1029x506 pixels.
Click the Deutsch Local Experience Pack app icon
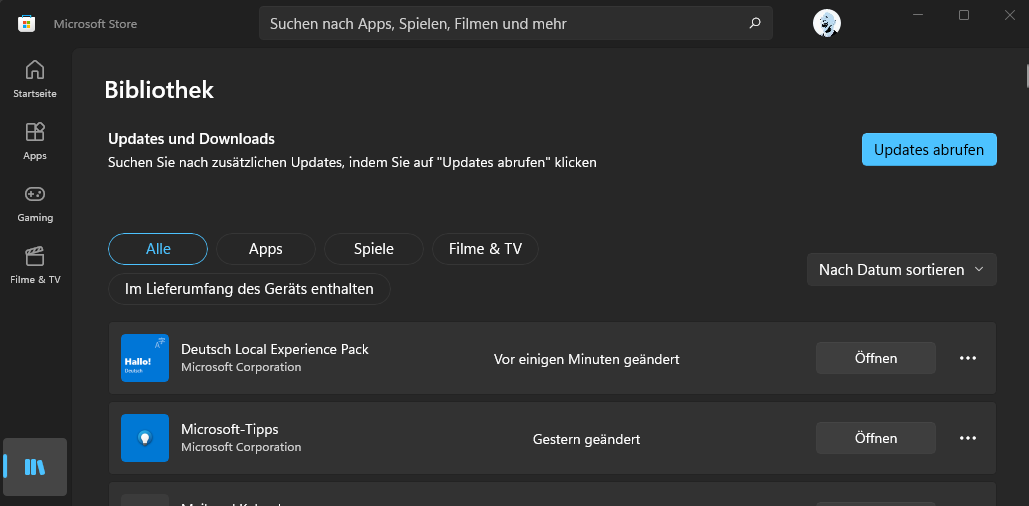point(145,358)
